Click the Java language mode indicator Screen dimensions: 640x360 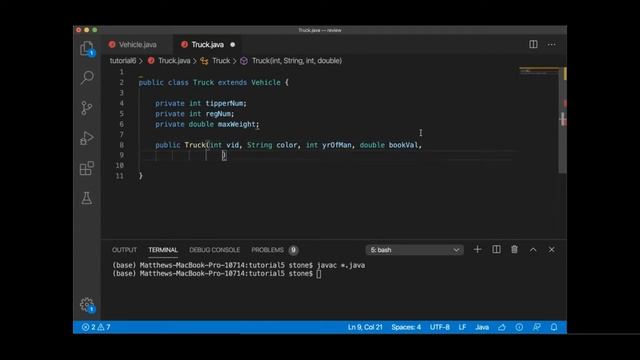click(482, 327)
